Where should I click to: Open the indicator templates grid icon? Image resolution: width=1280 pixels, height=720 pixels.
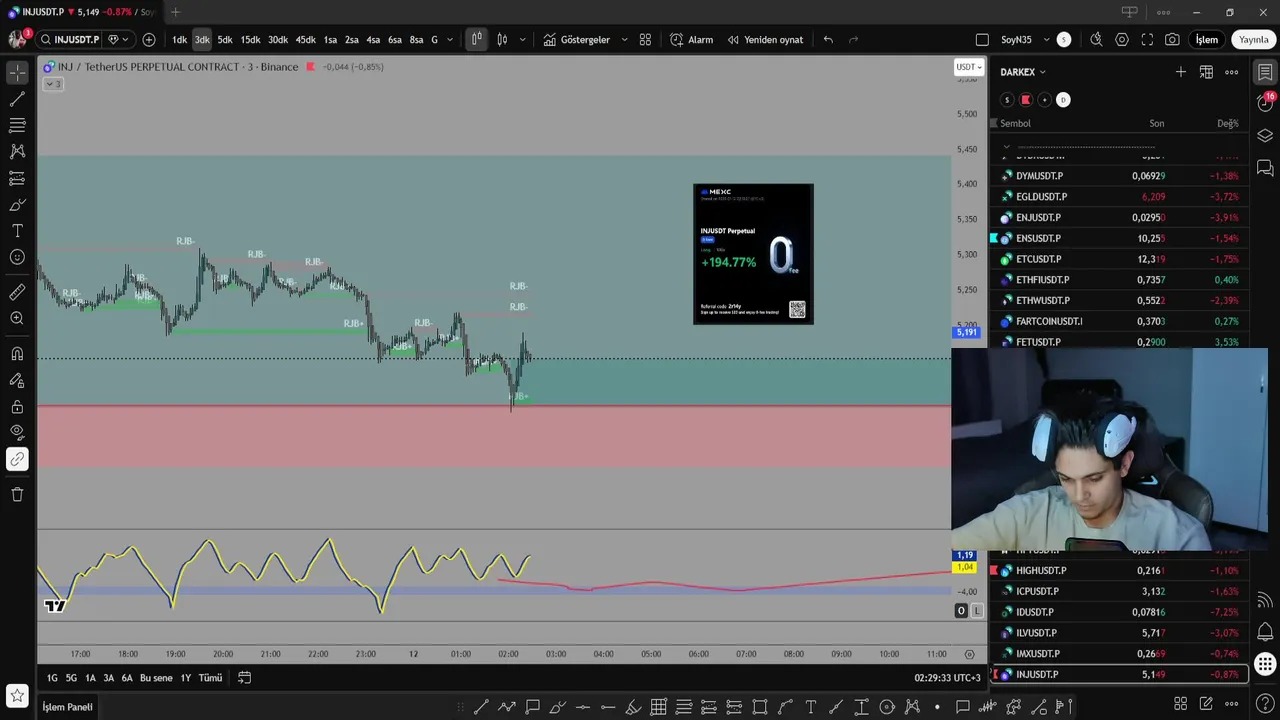coord(645,40)
